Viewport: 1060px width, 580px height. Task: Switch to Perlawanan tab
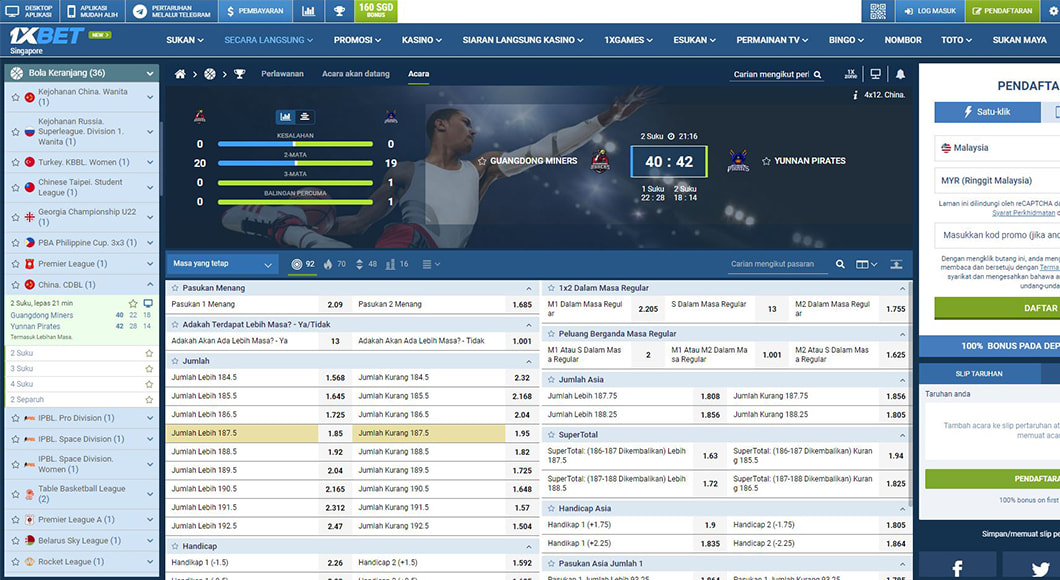pyautogui.click(x=282, y=74)
